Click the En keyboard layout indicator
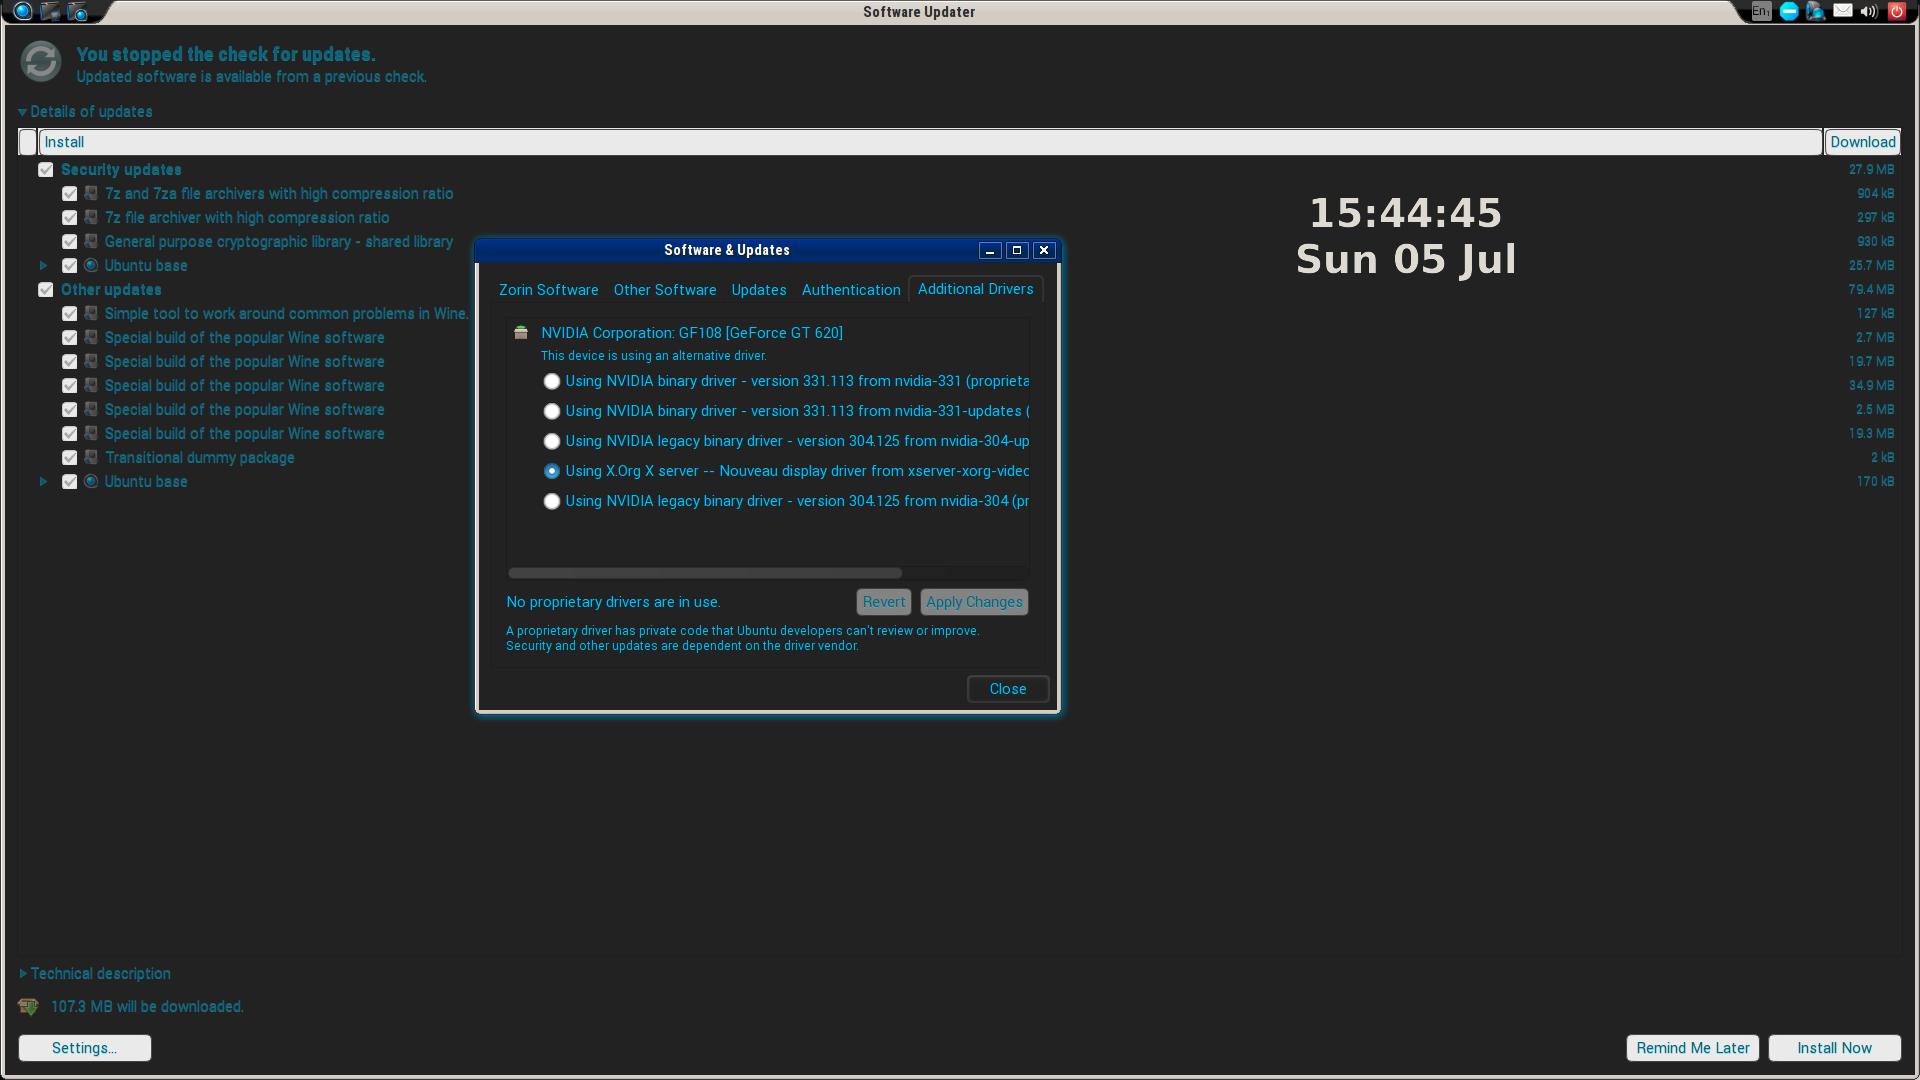This screenshot has height=1080, width=1920. coord(1761,11)
